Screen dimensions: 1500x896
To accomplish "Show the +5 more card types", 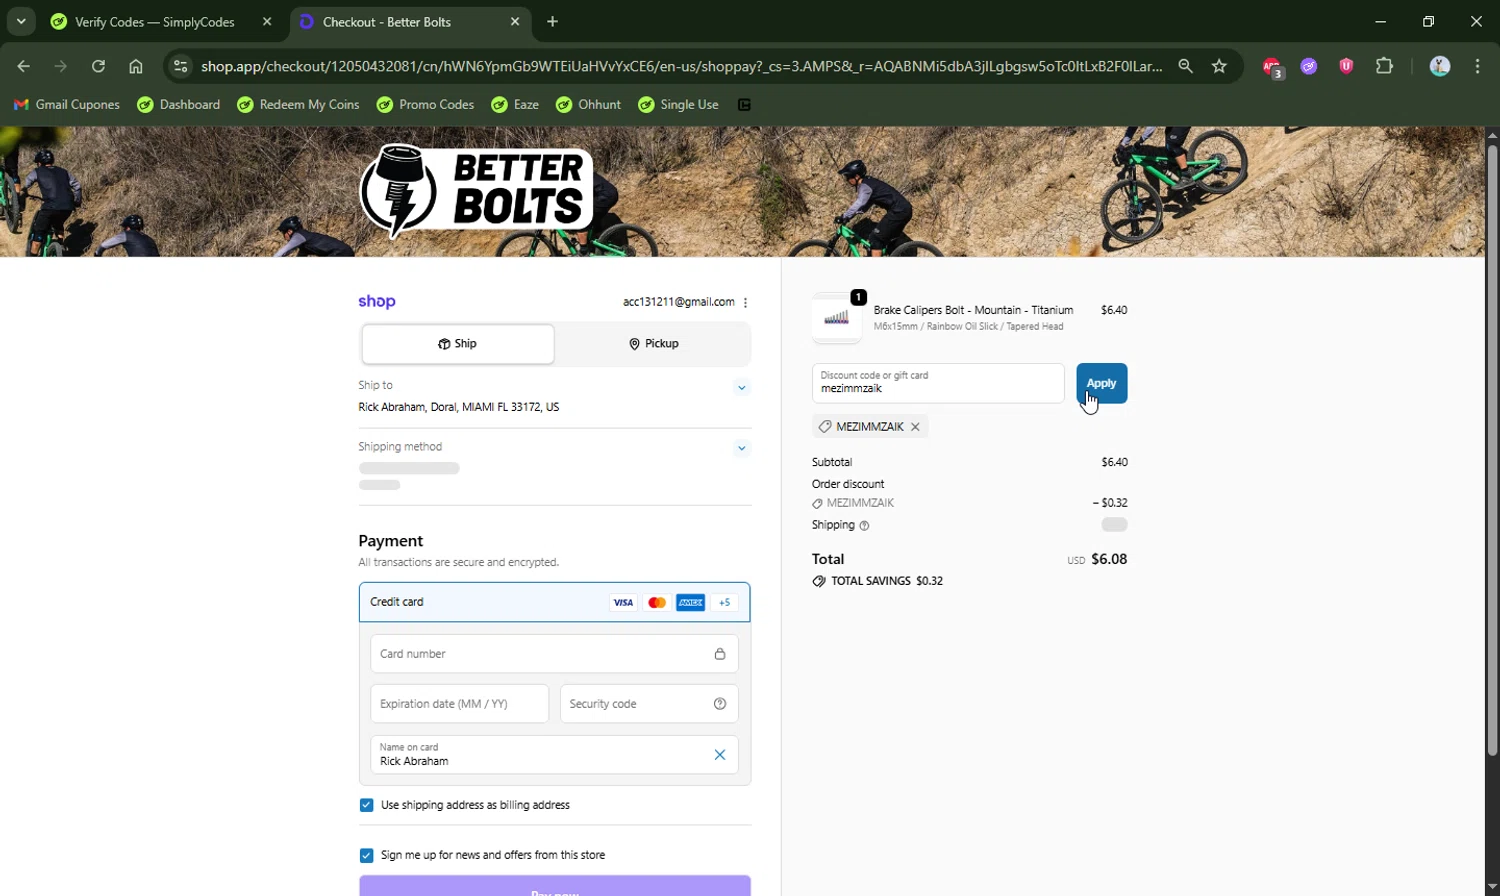I will [724, 602].
